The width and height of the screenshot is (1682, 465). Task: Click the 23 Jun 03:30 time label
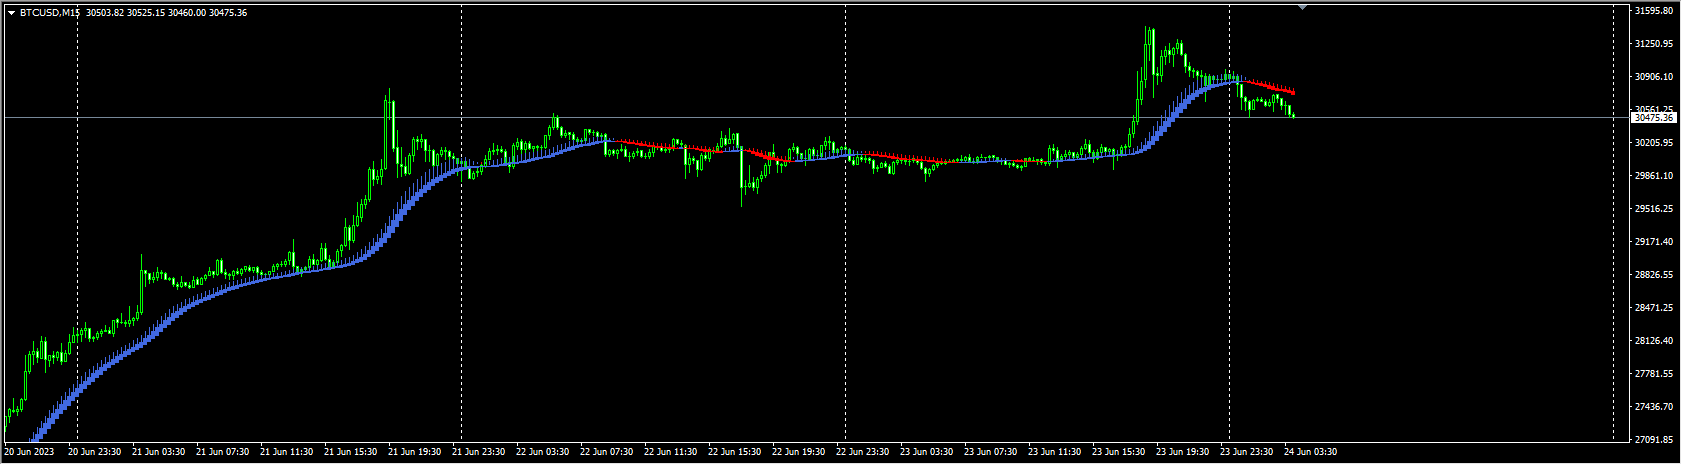click(x=926, y=452)
